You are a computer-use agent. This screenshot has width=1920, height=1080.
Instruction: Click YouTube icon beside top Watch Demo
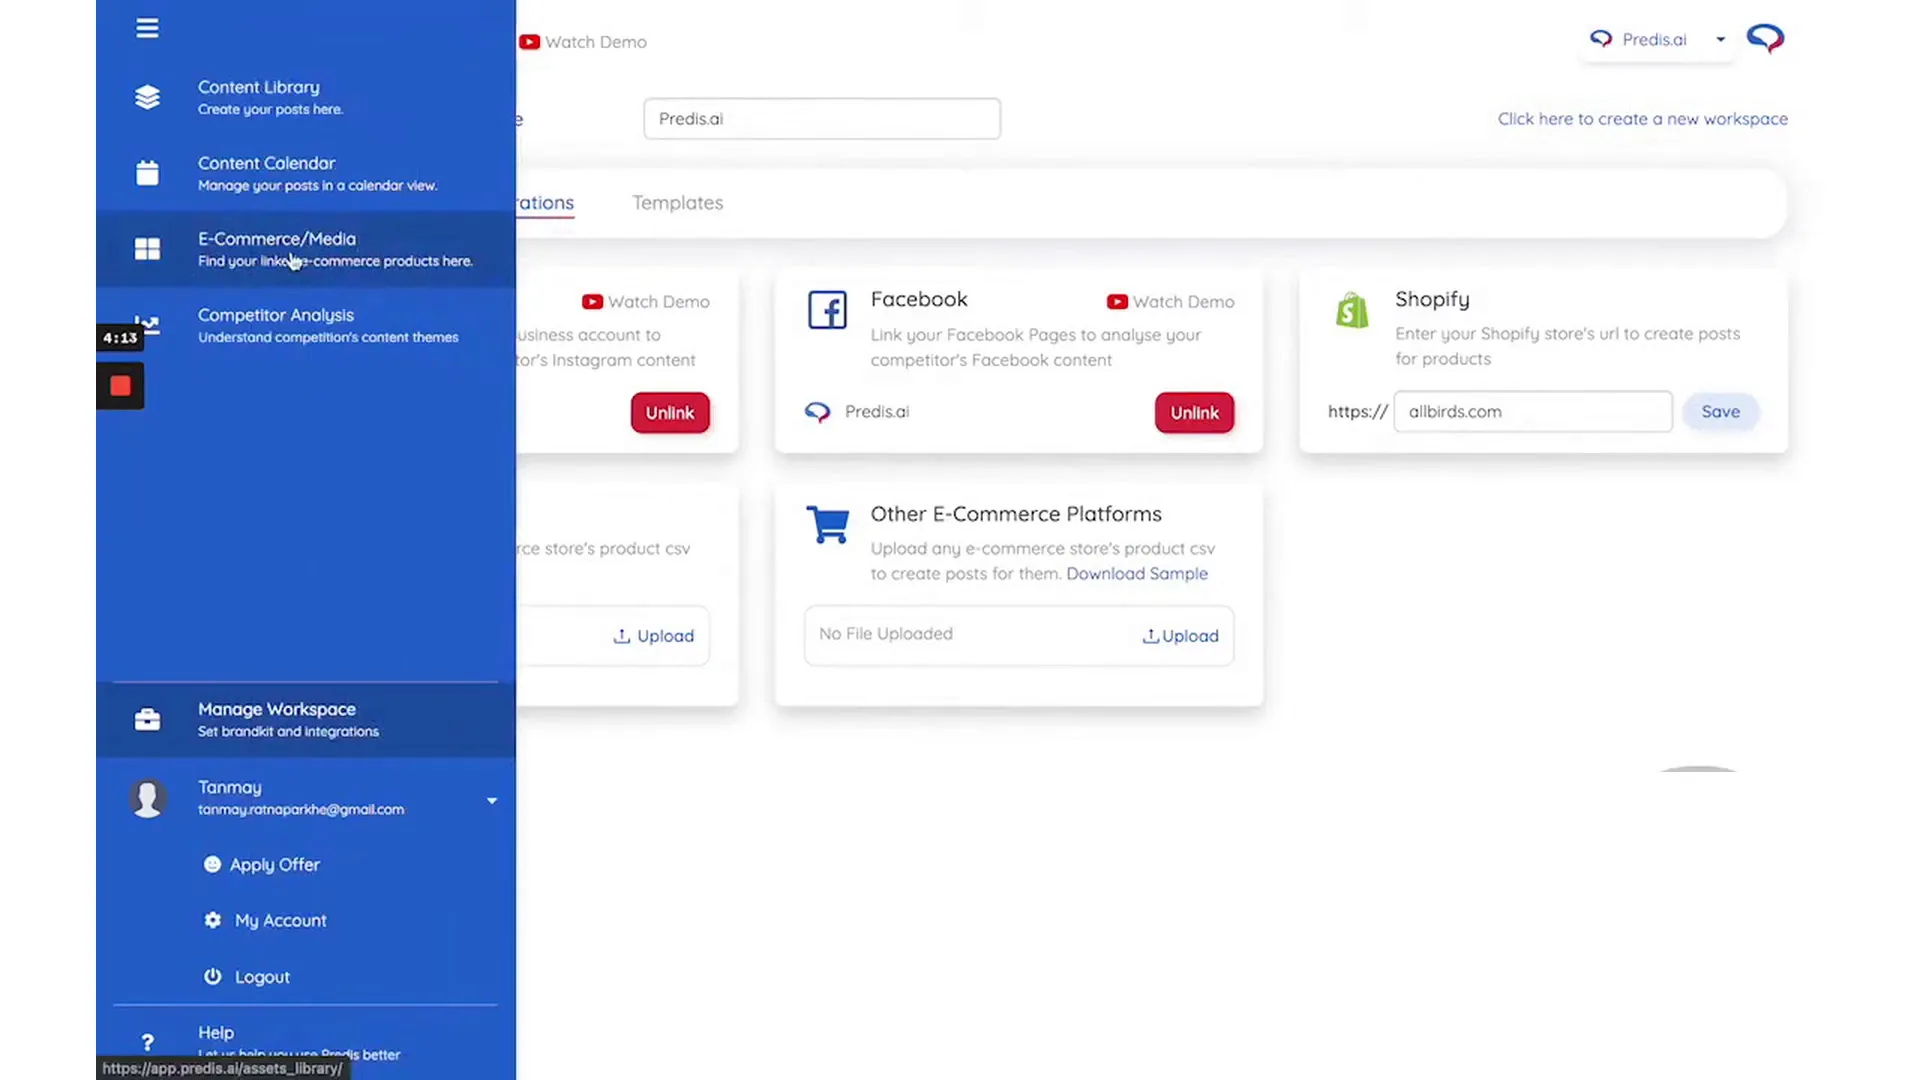pyautogui.click(x=529, y=42)
